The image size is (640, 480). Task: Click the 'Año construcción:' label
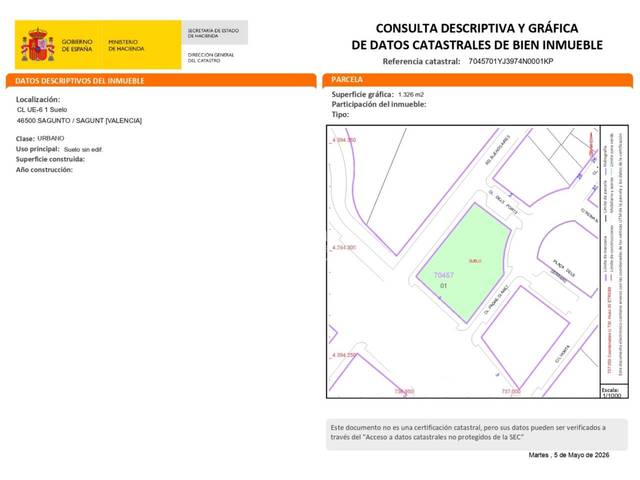point(44,169)
